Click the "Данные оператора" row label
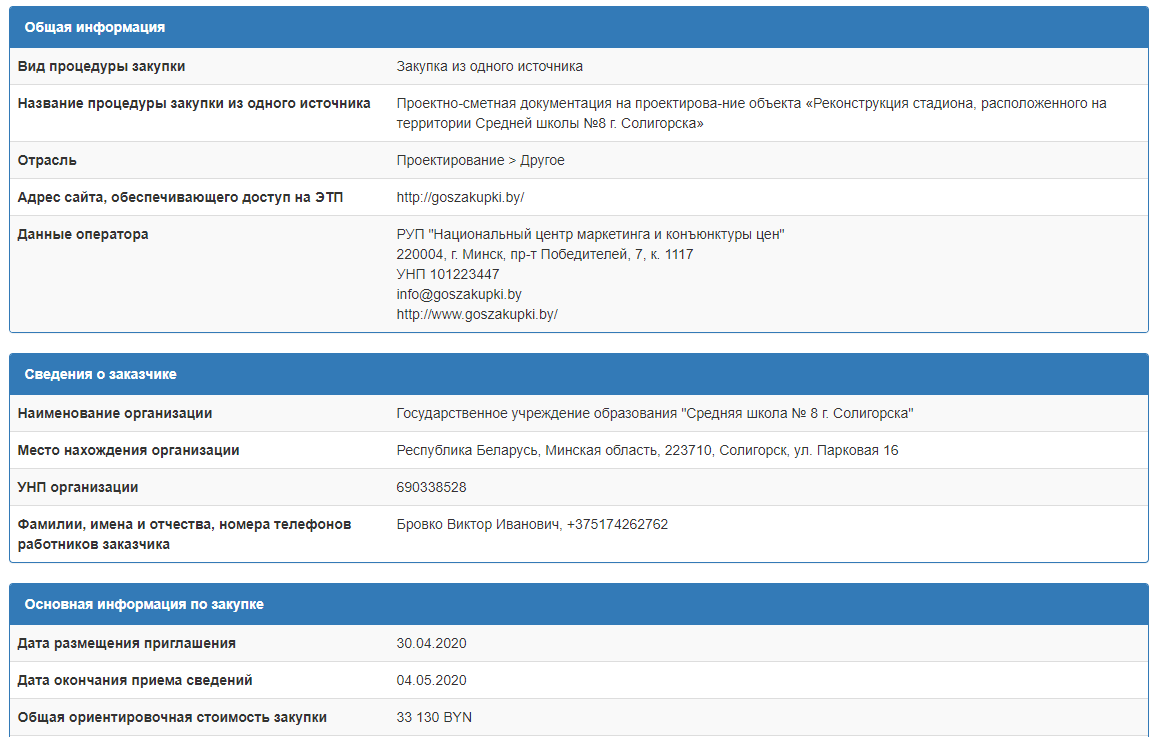Image resolution: width=1159 pixels, height=737 pixels. (x=83, y=234)
